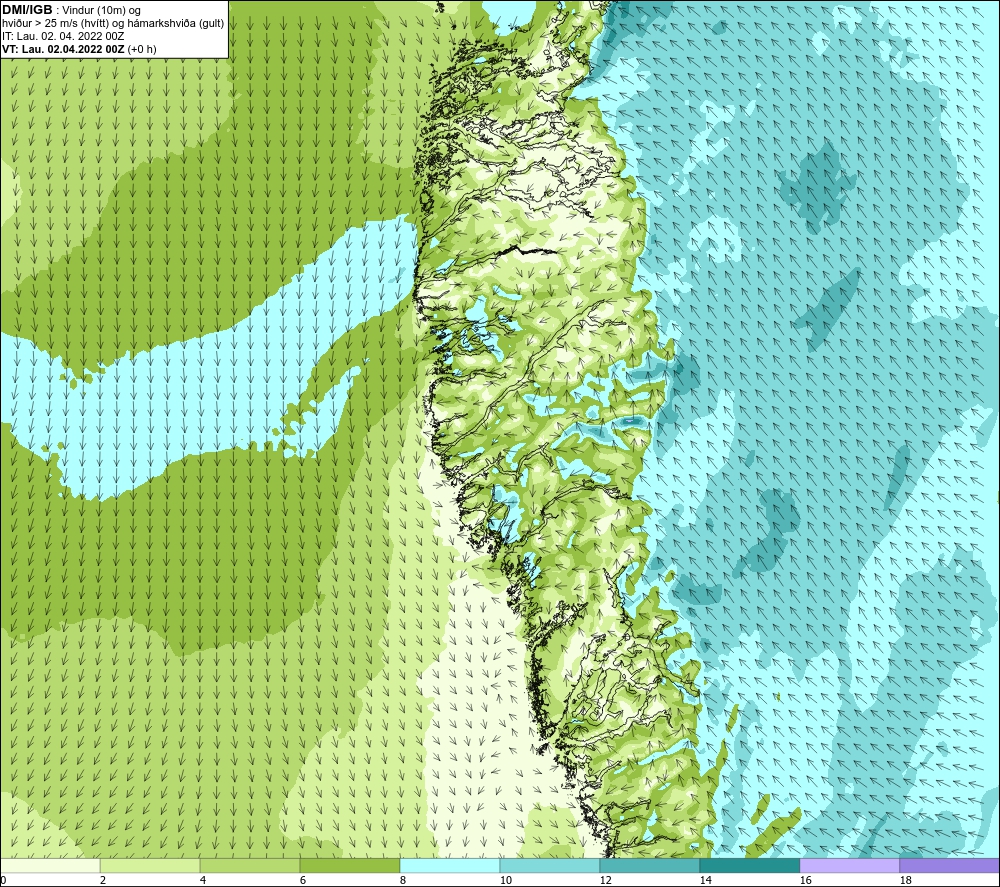Viewport: 1000px width, 887px height.
Task: Click the scale label '12'
Action: (x=605, y=881)
